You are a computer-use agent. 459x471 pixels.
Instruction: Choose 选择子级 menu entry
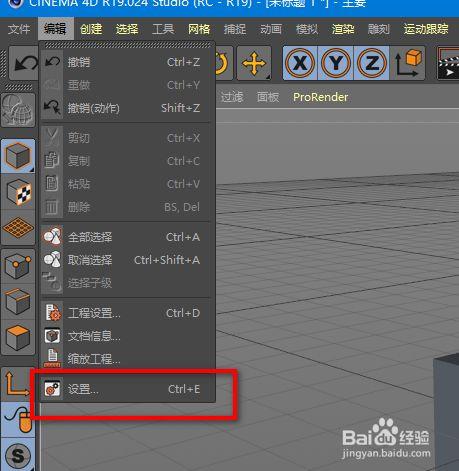[x=126, y=283]
